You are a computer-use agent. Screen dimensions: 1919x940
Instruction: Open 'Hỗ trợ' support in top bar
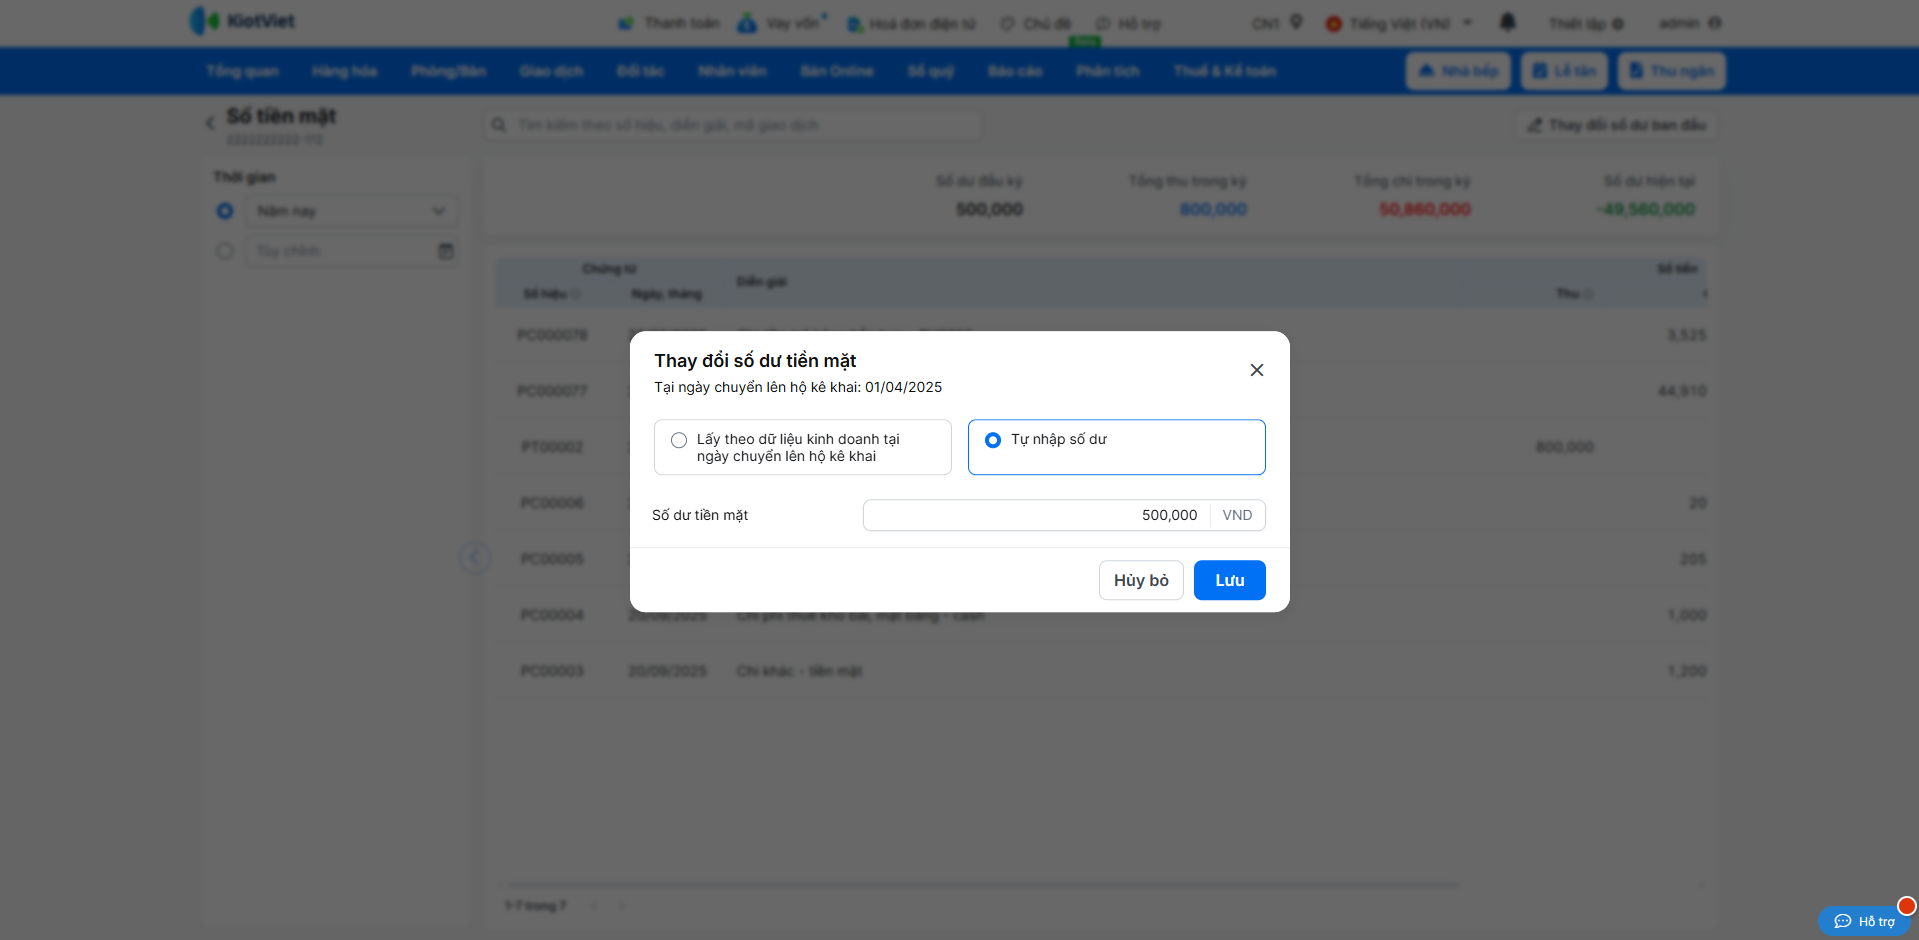(x=1128, y=24)
